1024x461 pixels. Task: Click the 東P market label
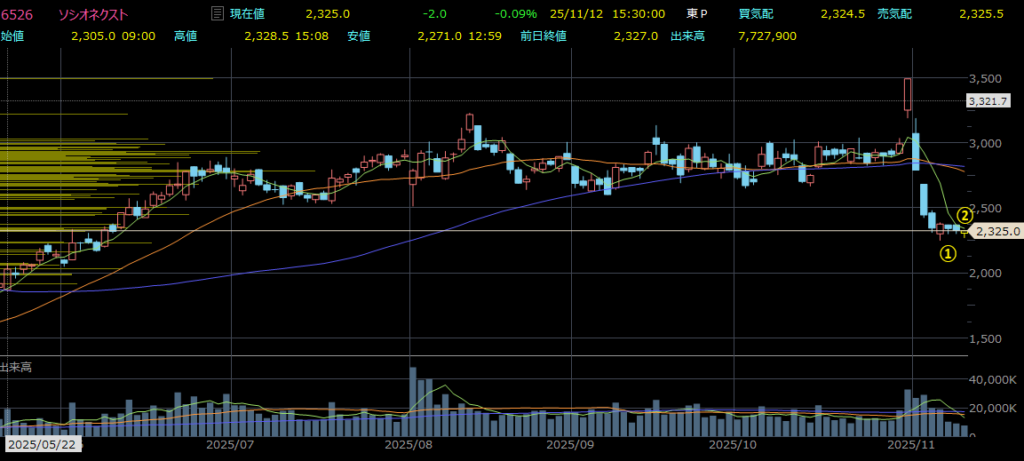pos(697,15)
